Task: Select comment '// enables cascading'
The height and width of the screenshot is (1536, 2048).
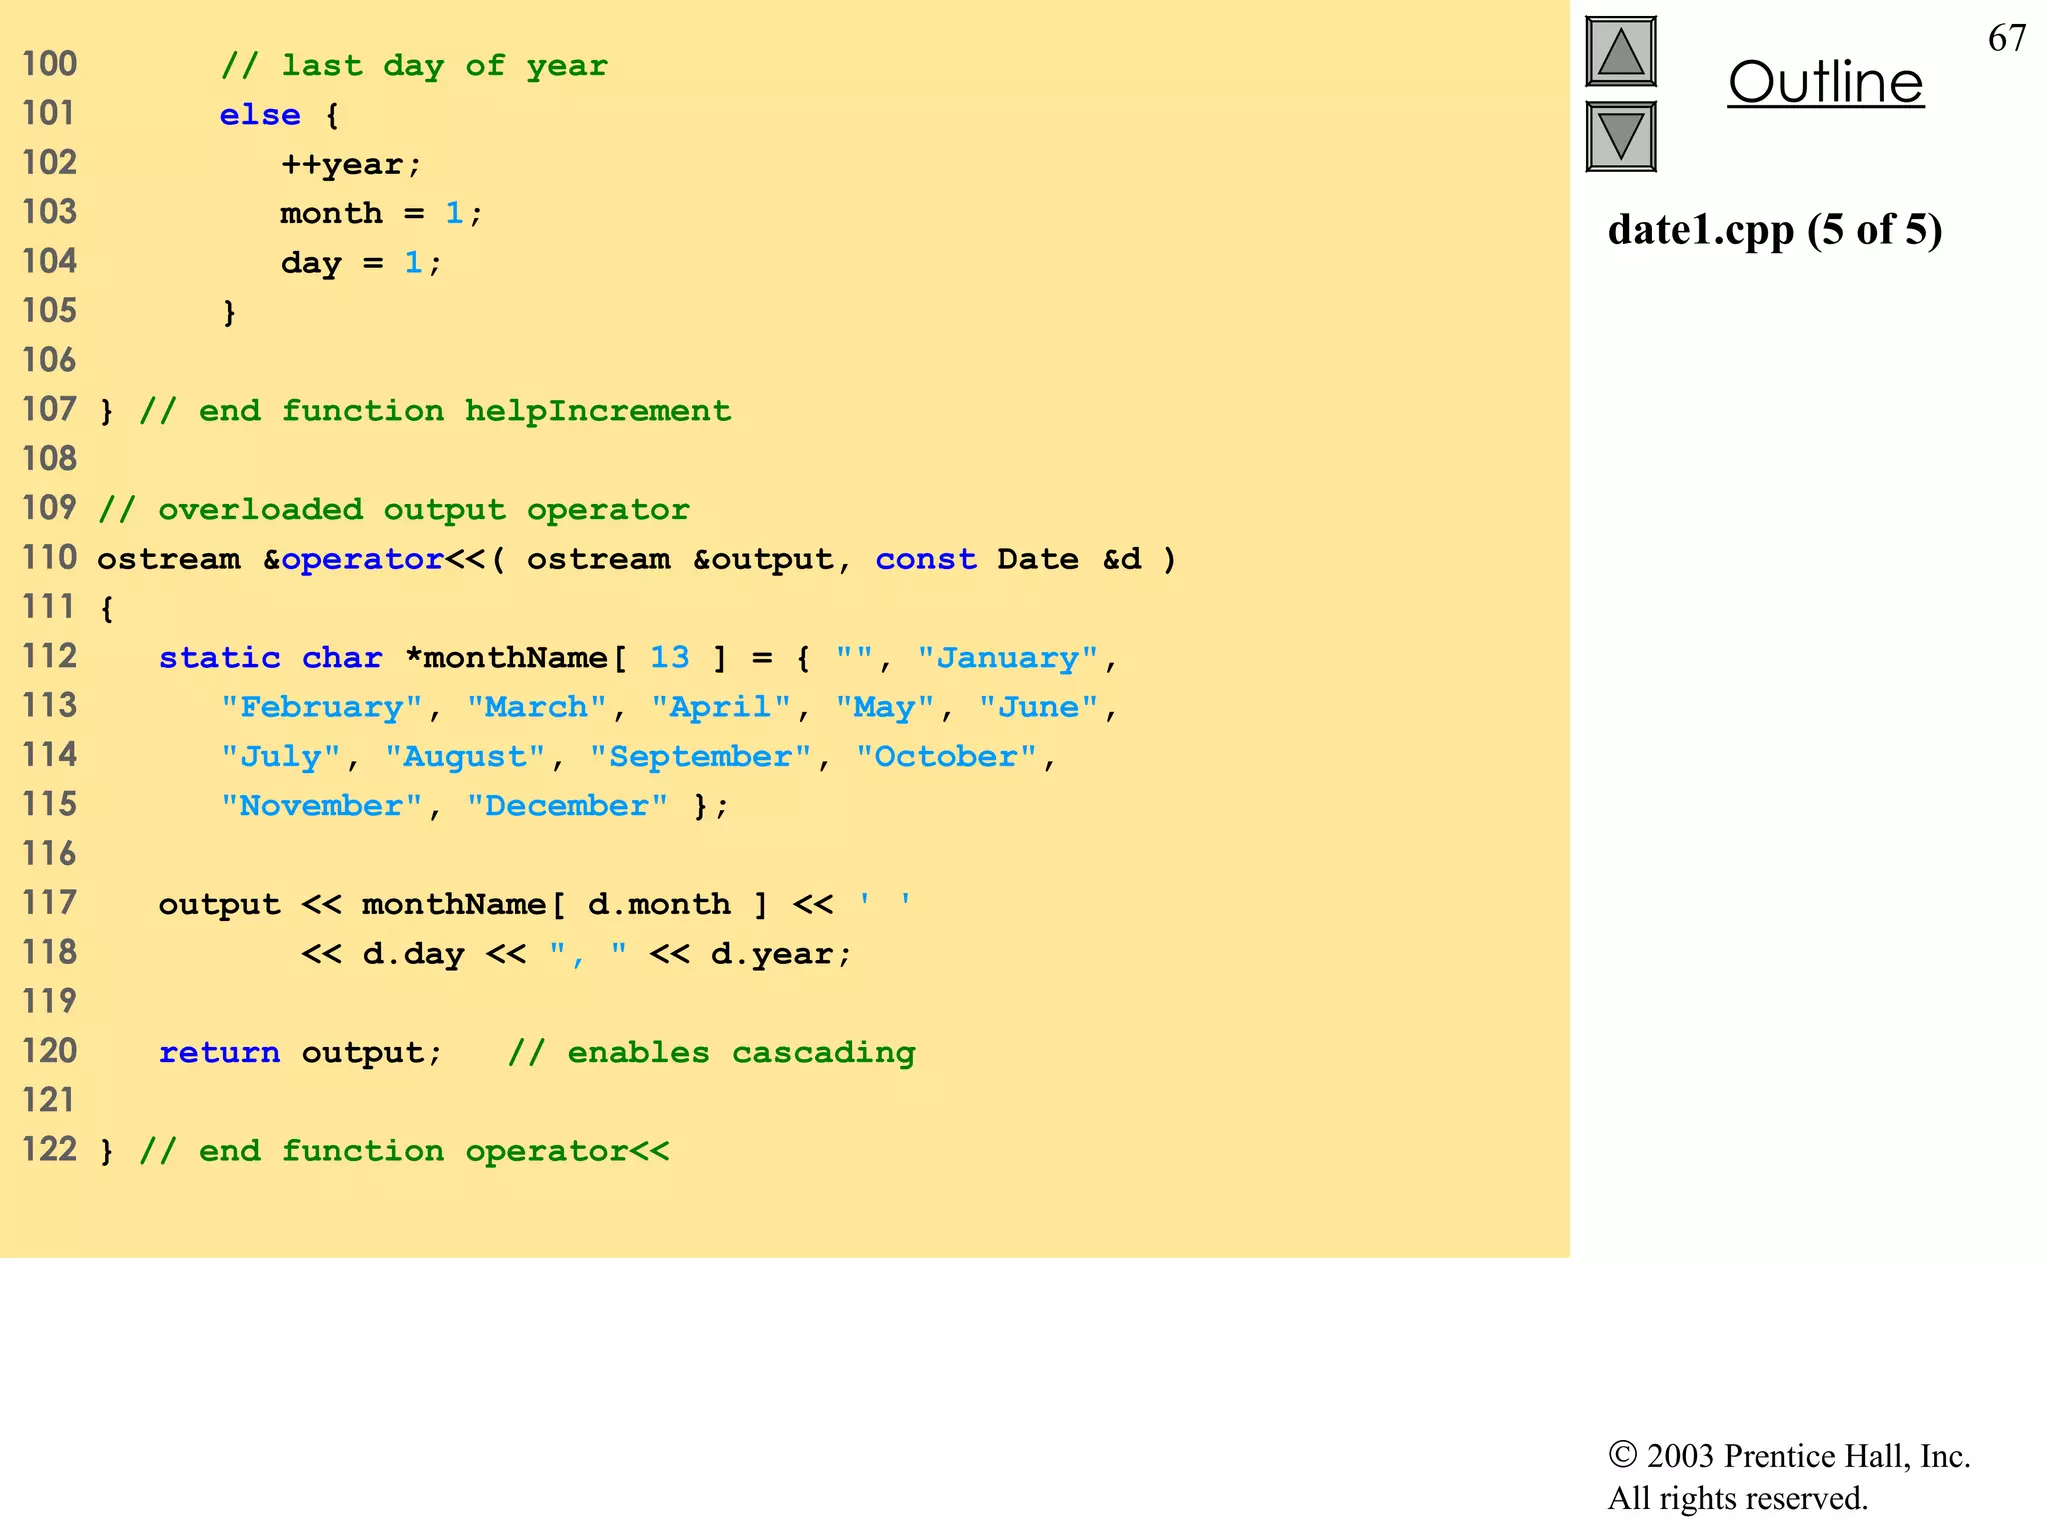Action: [712, 1053]
